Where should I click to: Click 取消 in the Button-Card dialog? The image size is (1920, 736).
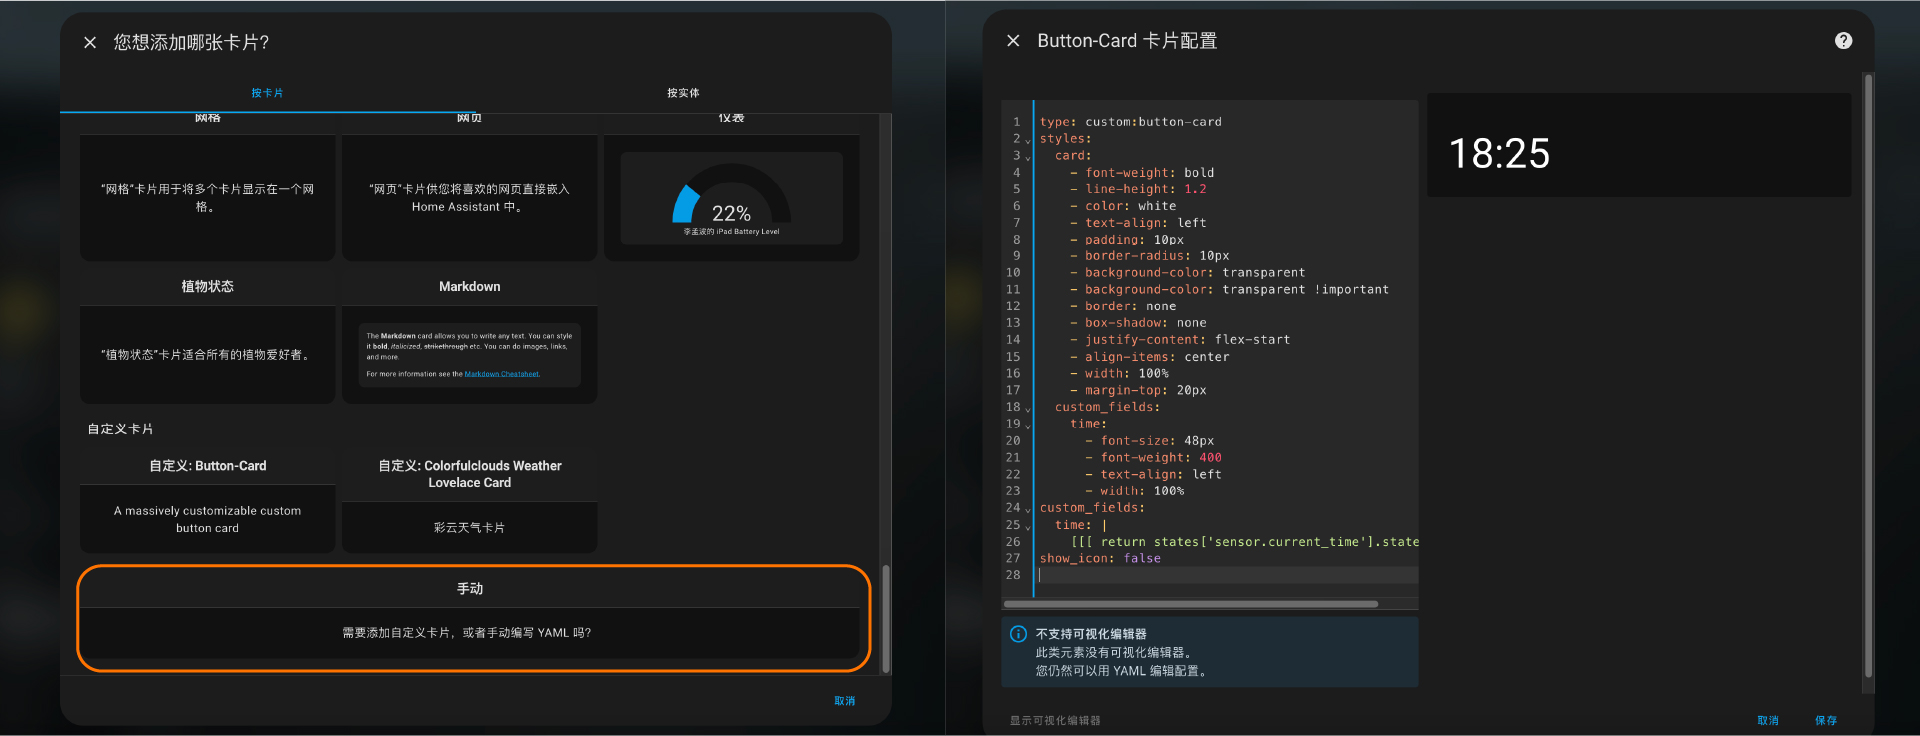[1767, 720]
